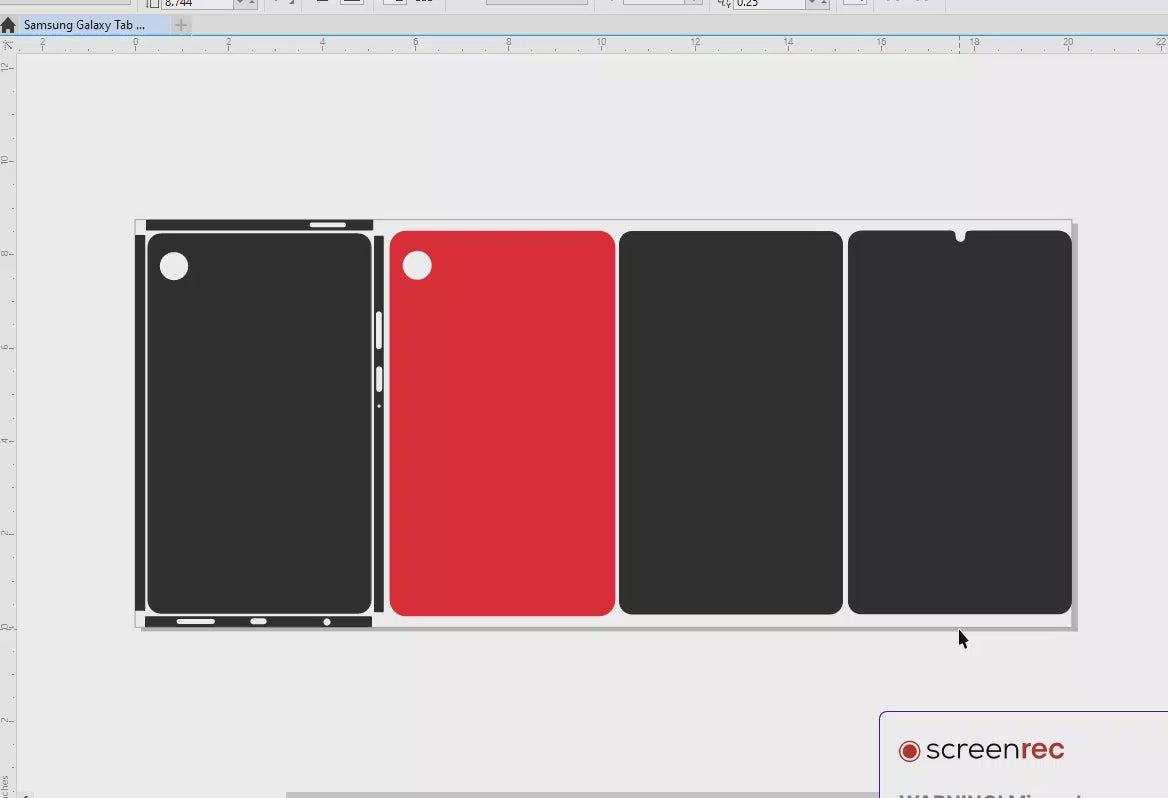Click the 0.25 value input field
This screenshot has width=1168, height=798.
point(767,4)
